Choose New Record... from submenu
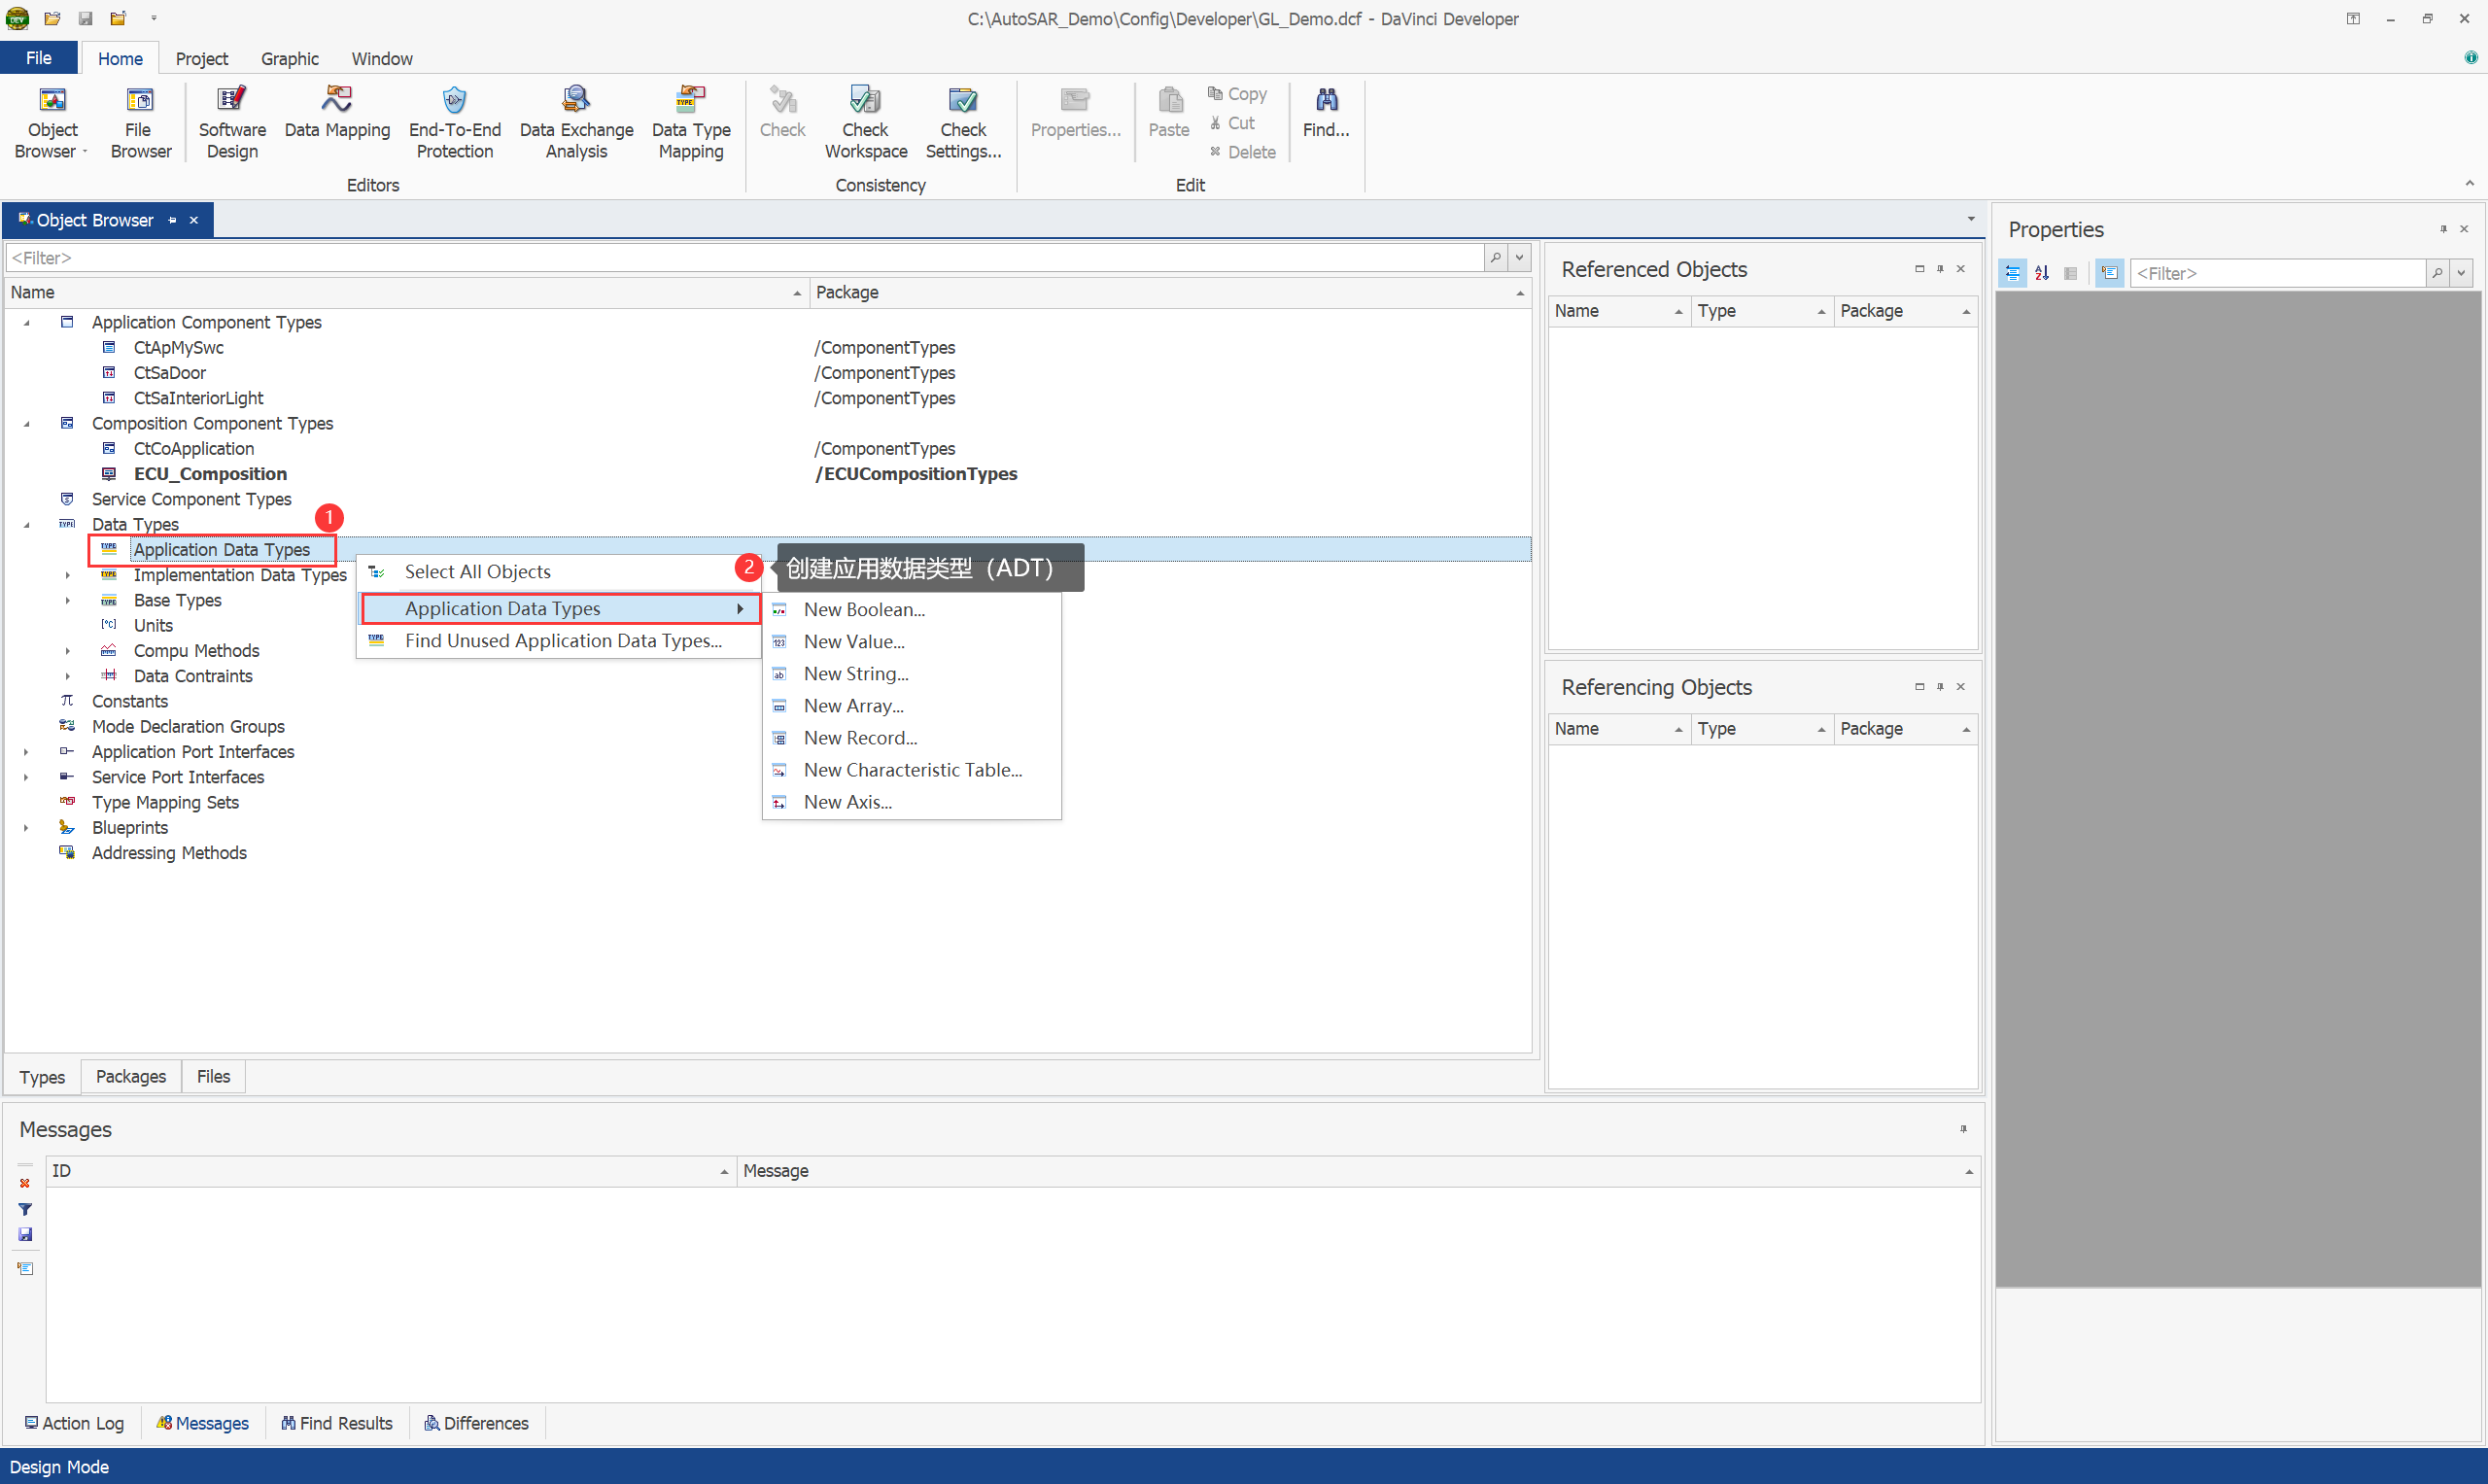This screenshot has width=2488, height=1484. pos(859,738)
